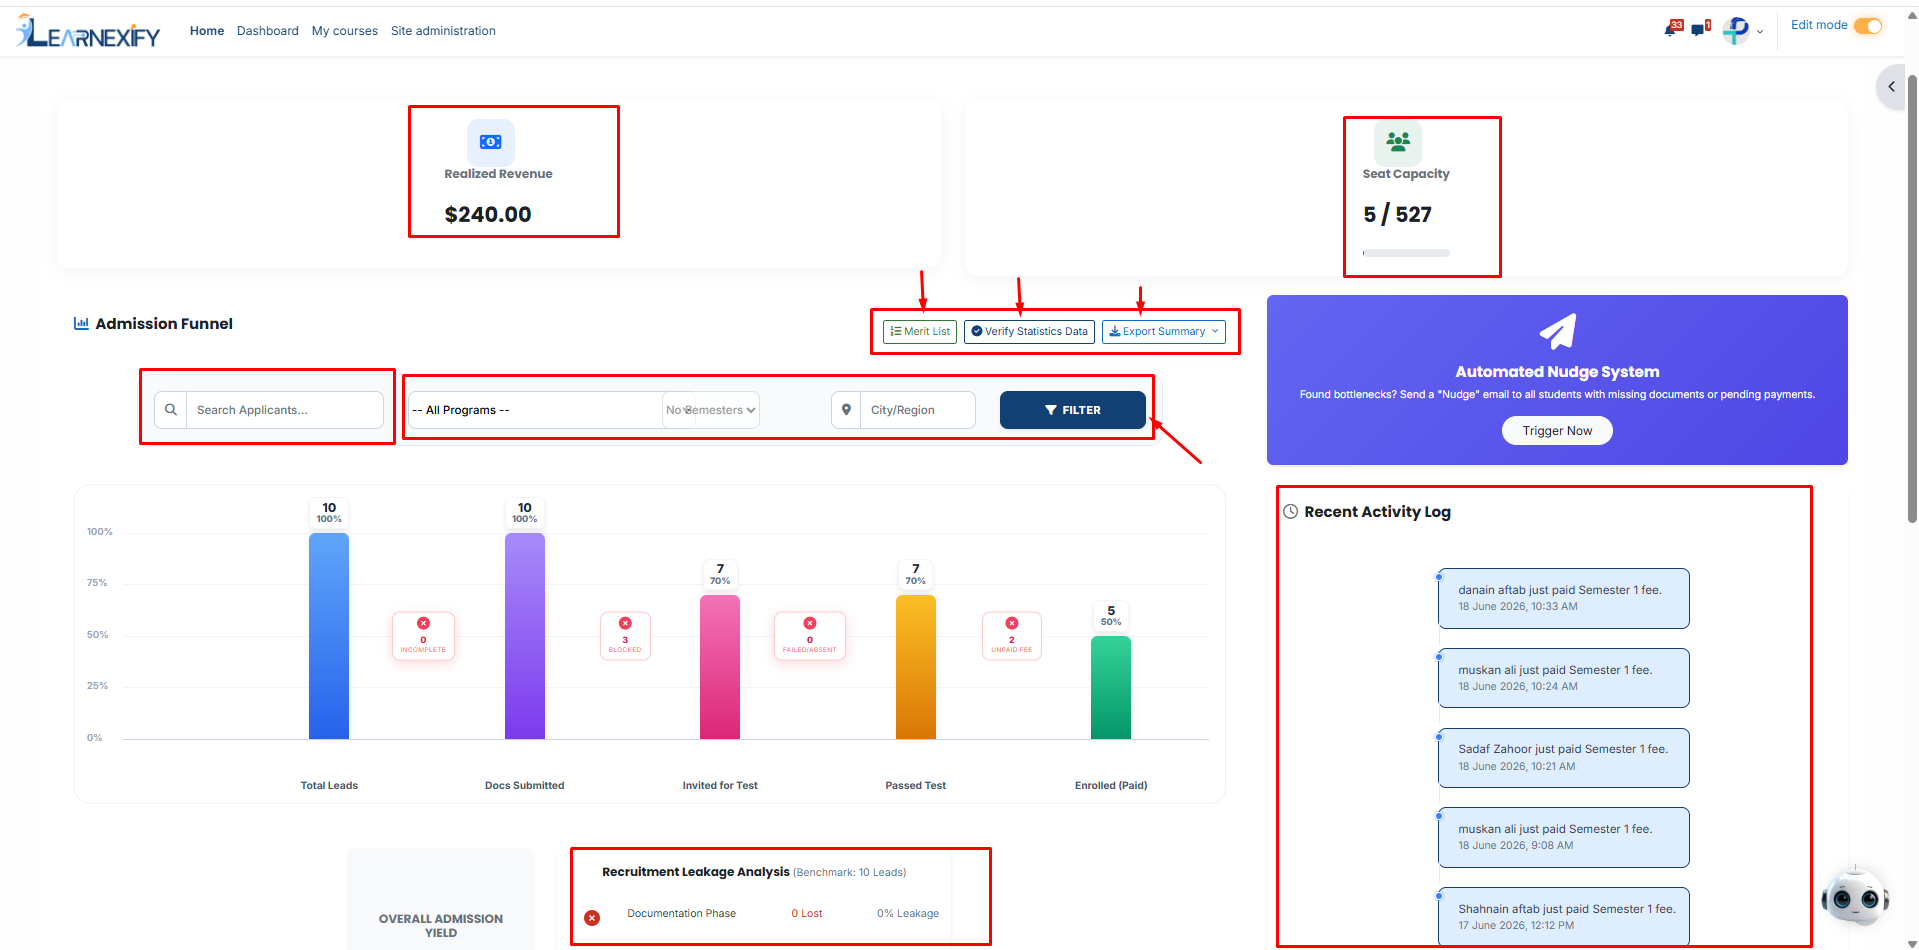Click the Blocked drop-off badge
Viewport: 1919px width, 950px height.
(x=625, y=636)
